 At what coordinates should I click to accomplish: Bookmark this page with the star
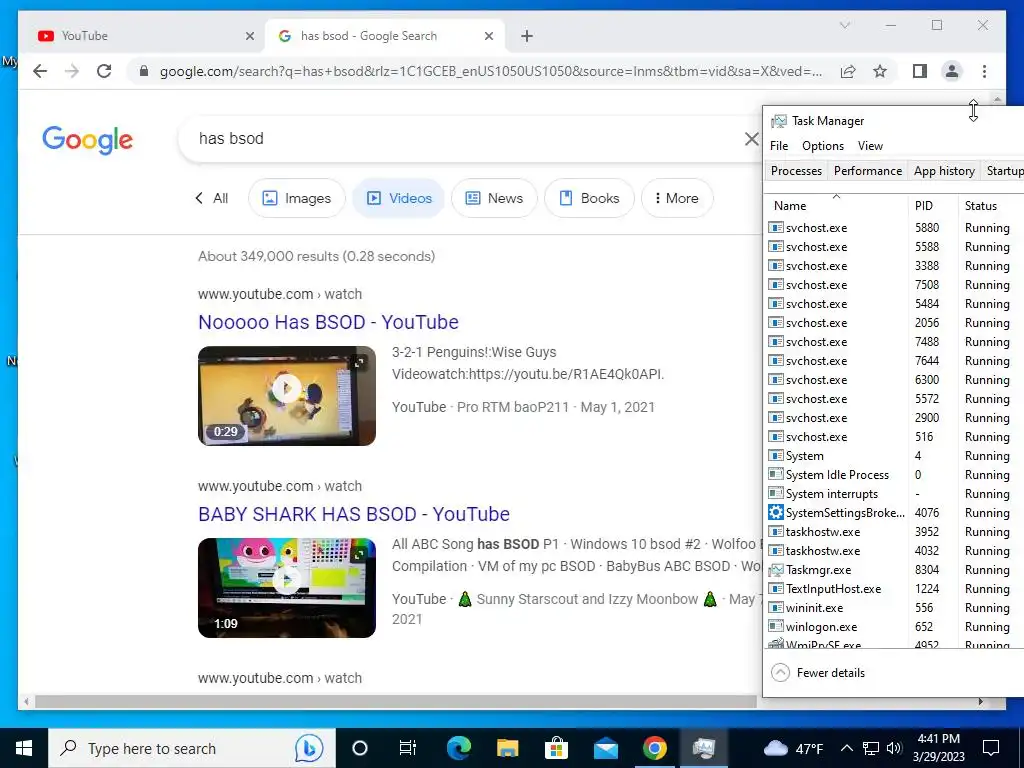point(880,71)
